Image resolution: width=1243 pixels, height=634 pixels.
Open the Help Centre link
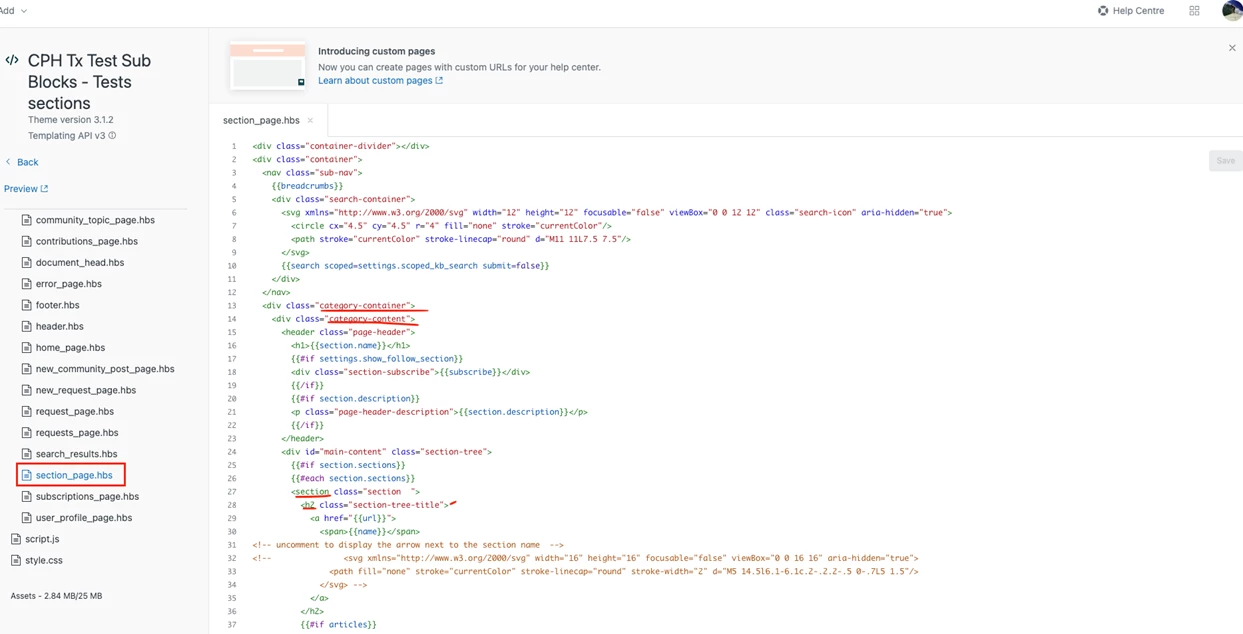[1131, 11]
